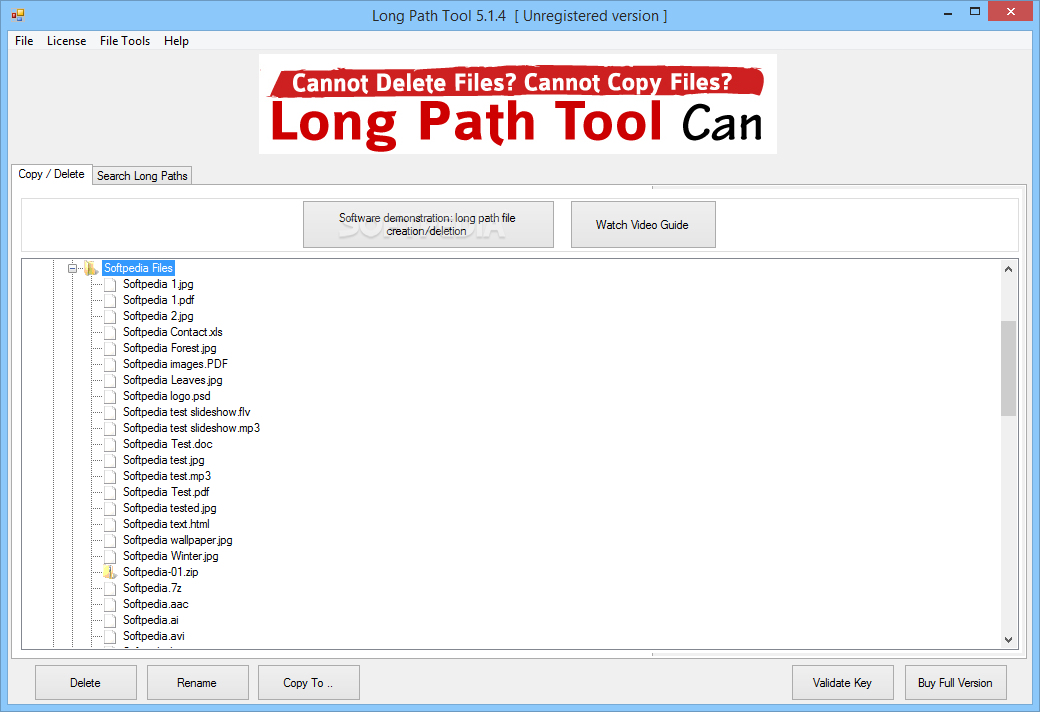This screenshot has height=712, width=1040.
Task: Click the file icon beside Softpedia Winter.jpg
Action: pyautogui.click(x=110, y=556)
